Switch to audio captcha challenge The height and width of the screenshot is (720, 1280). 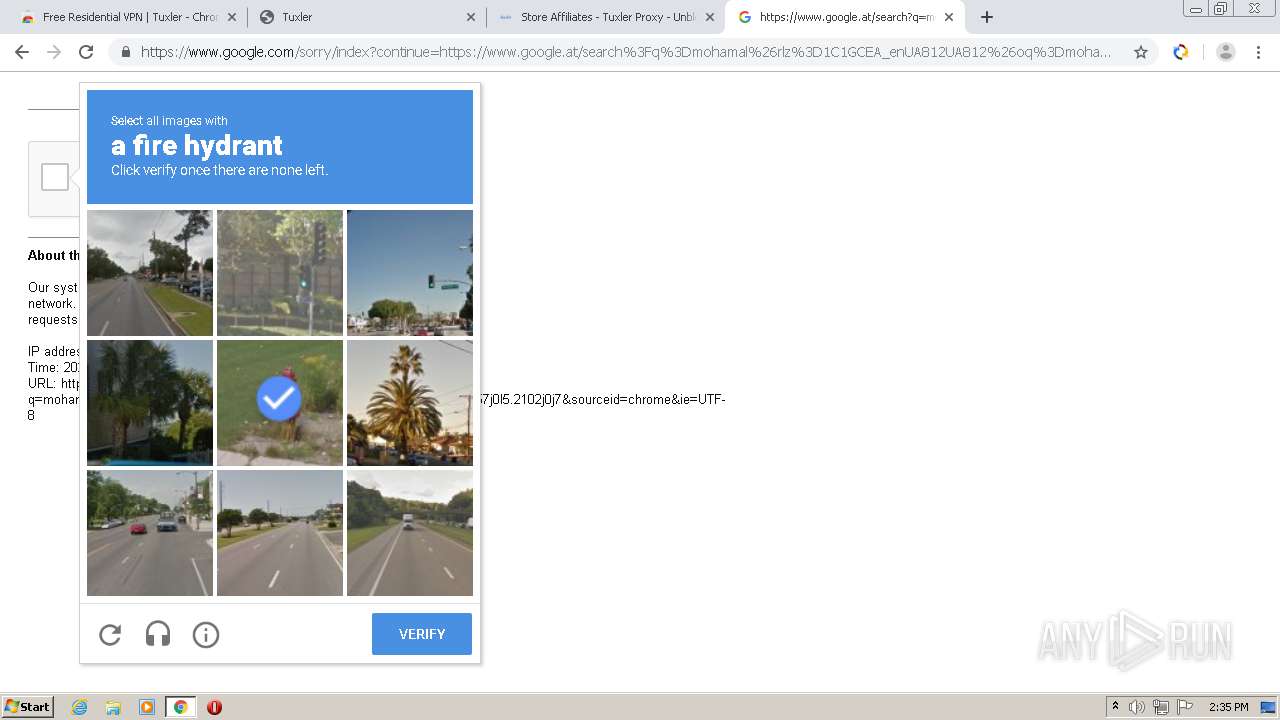(158, 634)
